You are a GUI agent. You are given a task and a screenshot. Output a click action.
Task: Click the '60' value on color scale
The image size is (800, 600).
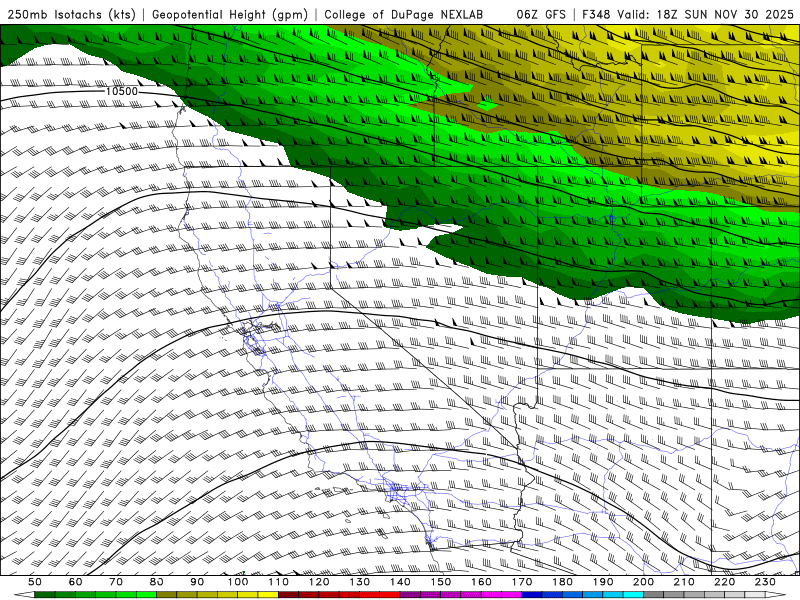click(76, 582)
